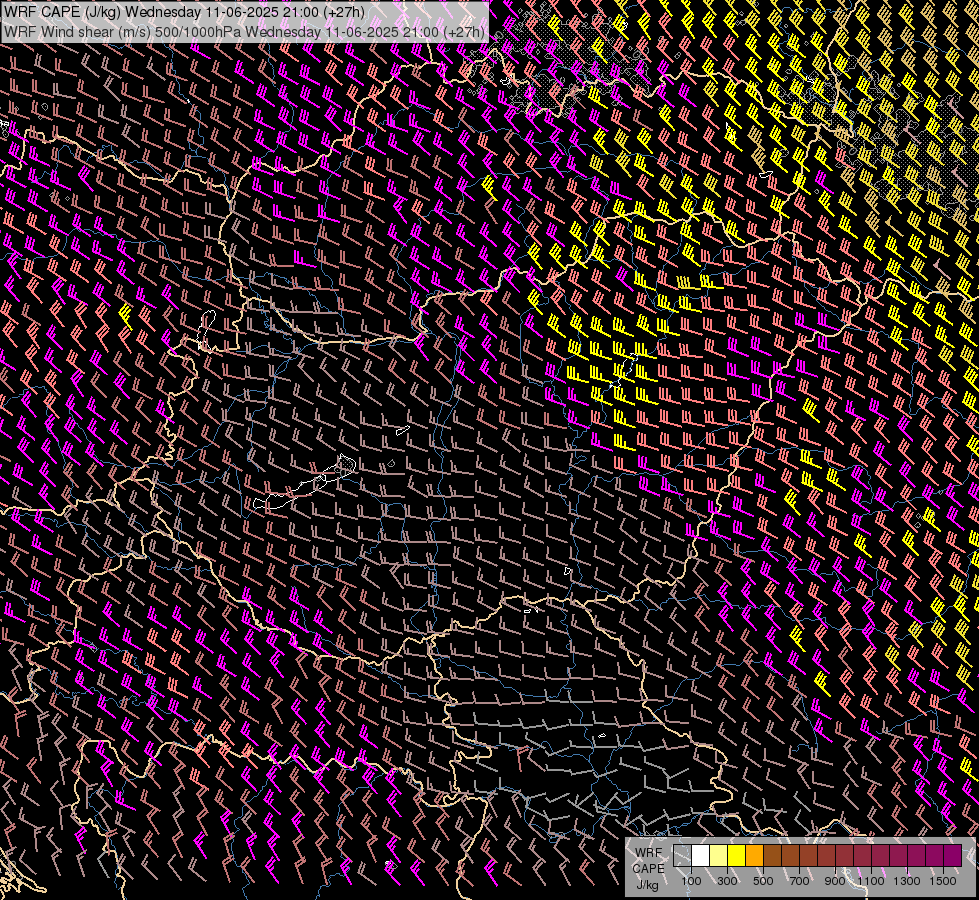The height and width of the screenshot is (900, 979).
Task: Click the 300 legend value label
Action: [x=727, y=881]
